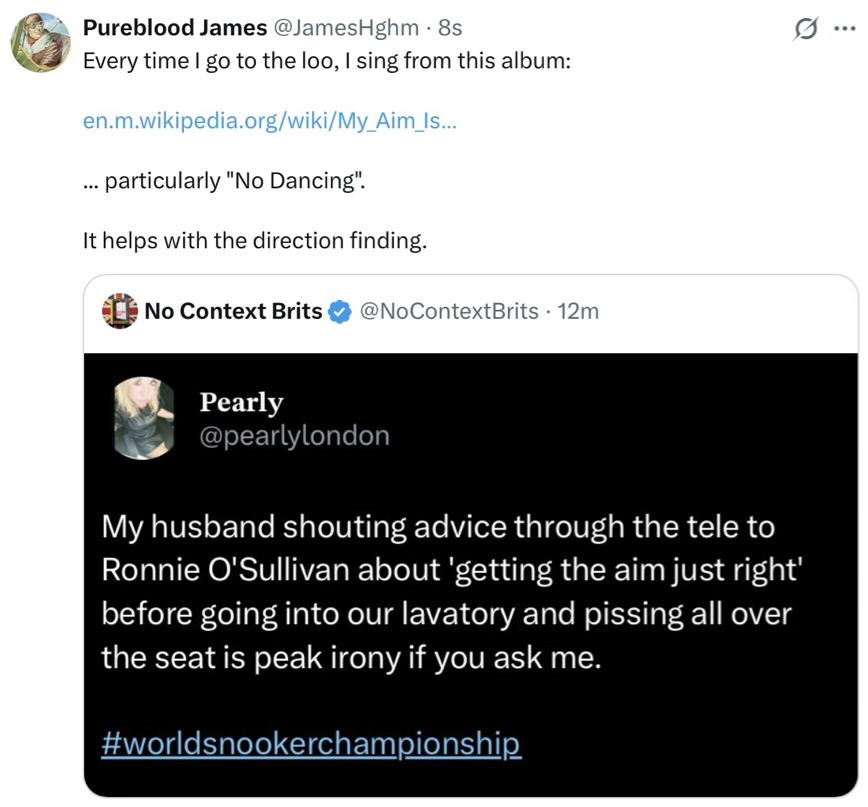Open the three-dot more options menu
The width and height of the screenshot is (868, 807).
(x=844, y=28)
